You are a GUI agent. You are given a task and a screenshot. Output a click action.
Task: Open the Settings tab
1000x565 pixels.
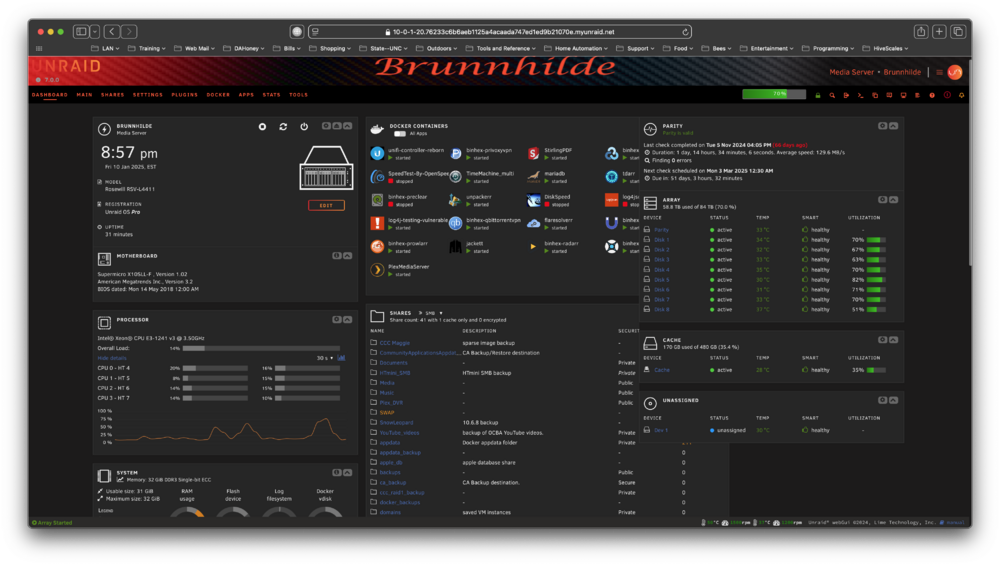coord(147,94)
